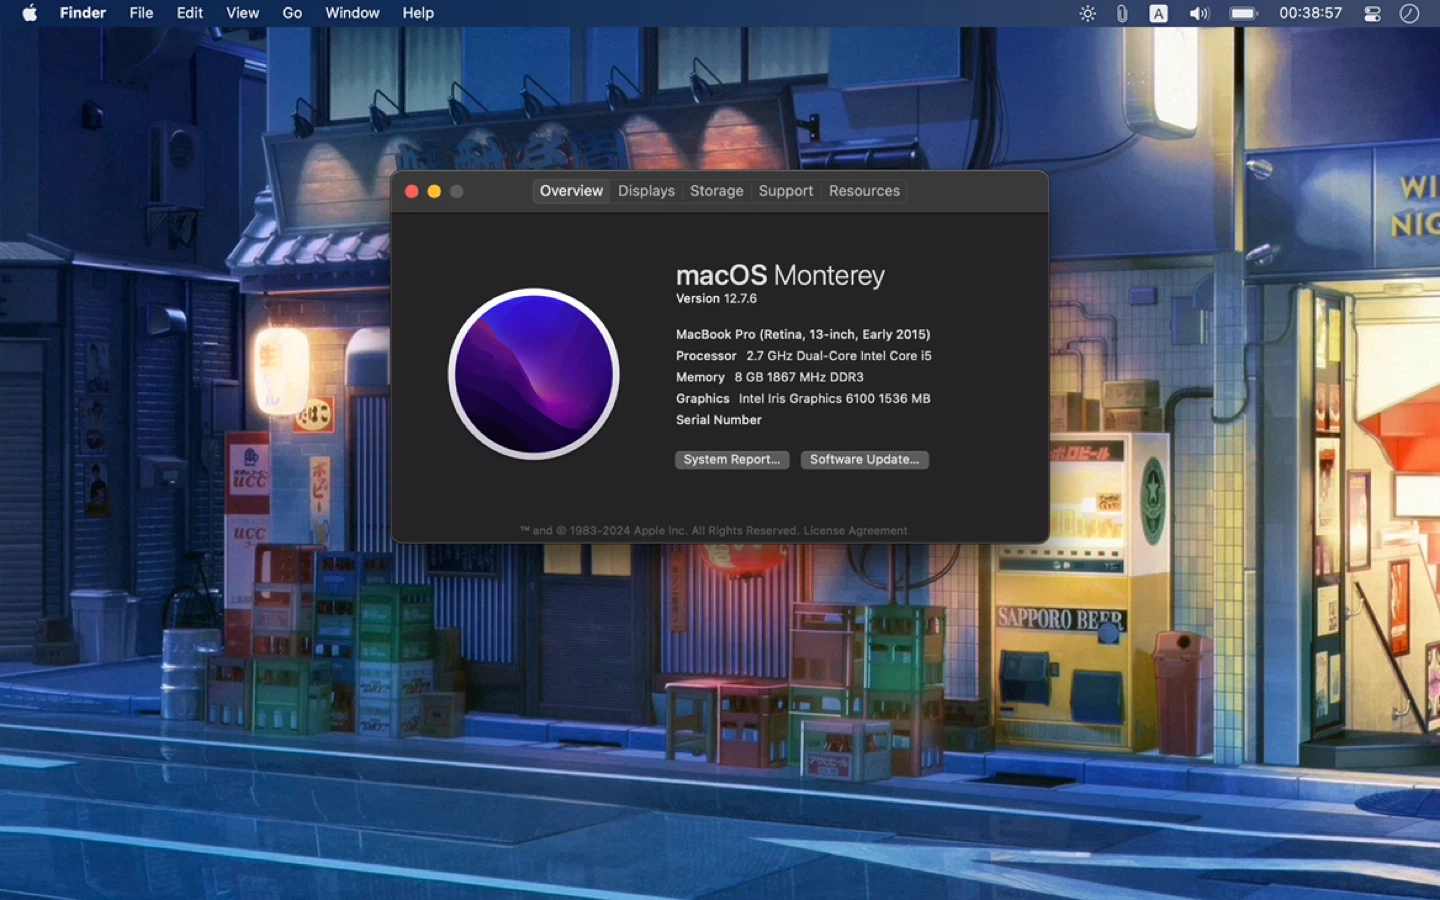
Task: Switch to the Resources tab
Action: point(864,191)
